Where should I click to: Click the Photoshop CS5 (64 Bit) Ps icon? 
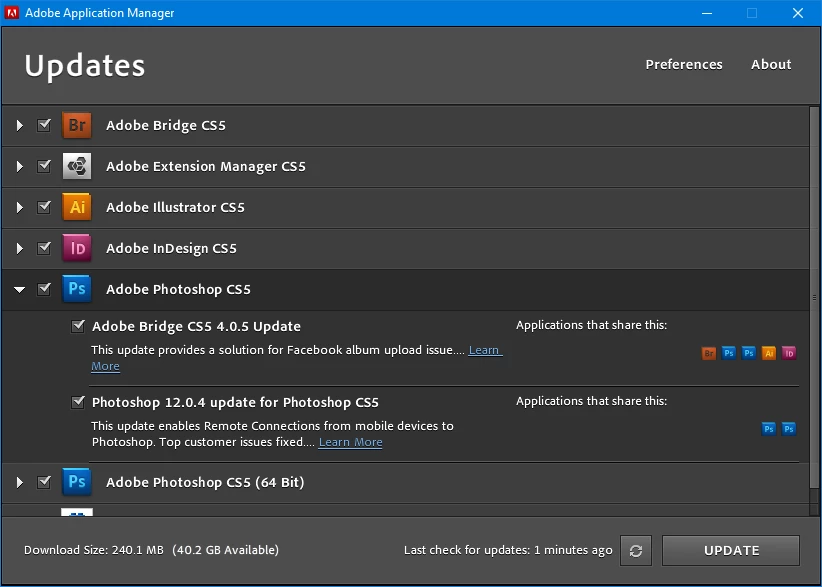point(77,482)
